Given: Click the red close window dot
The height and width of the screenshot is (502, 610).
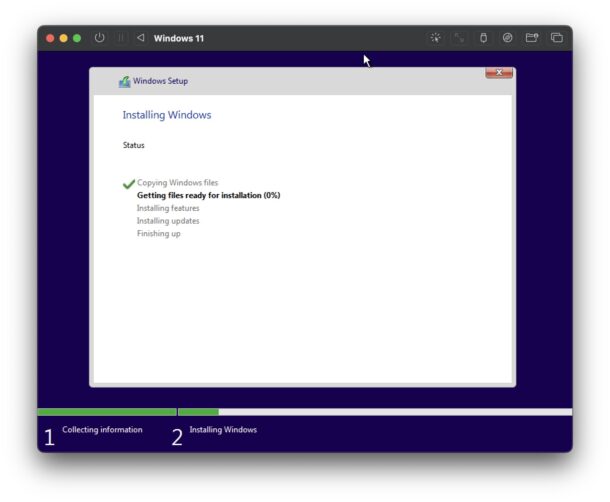Looking at the screenshot, I should click(x=50, y=38).
